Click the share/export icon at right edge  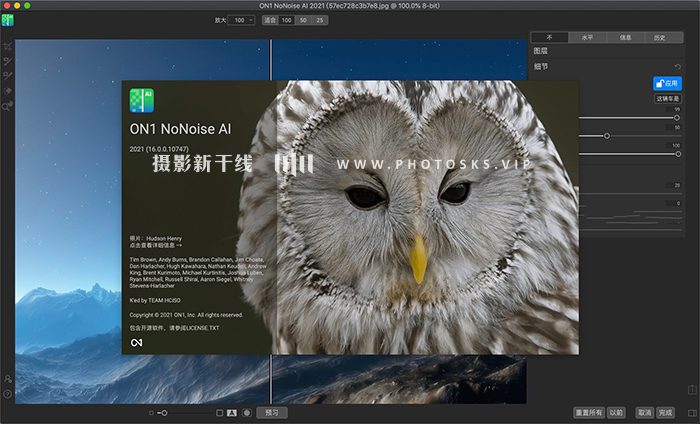coord(692,389)
